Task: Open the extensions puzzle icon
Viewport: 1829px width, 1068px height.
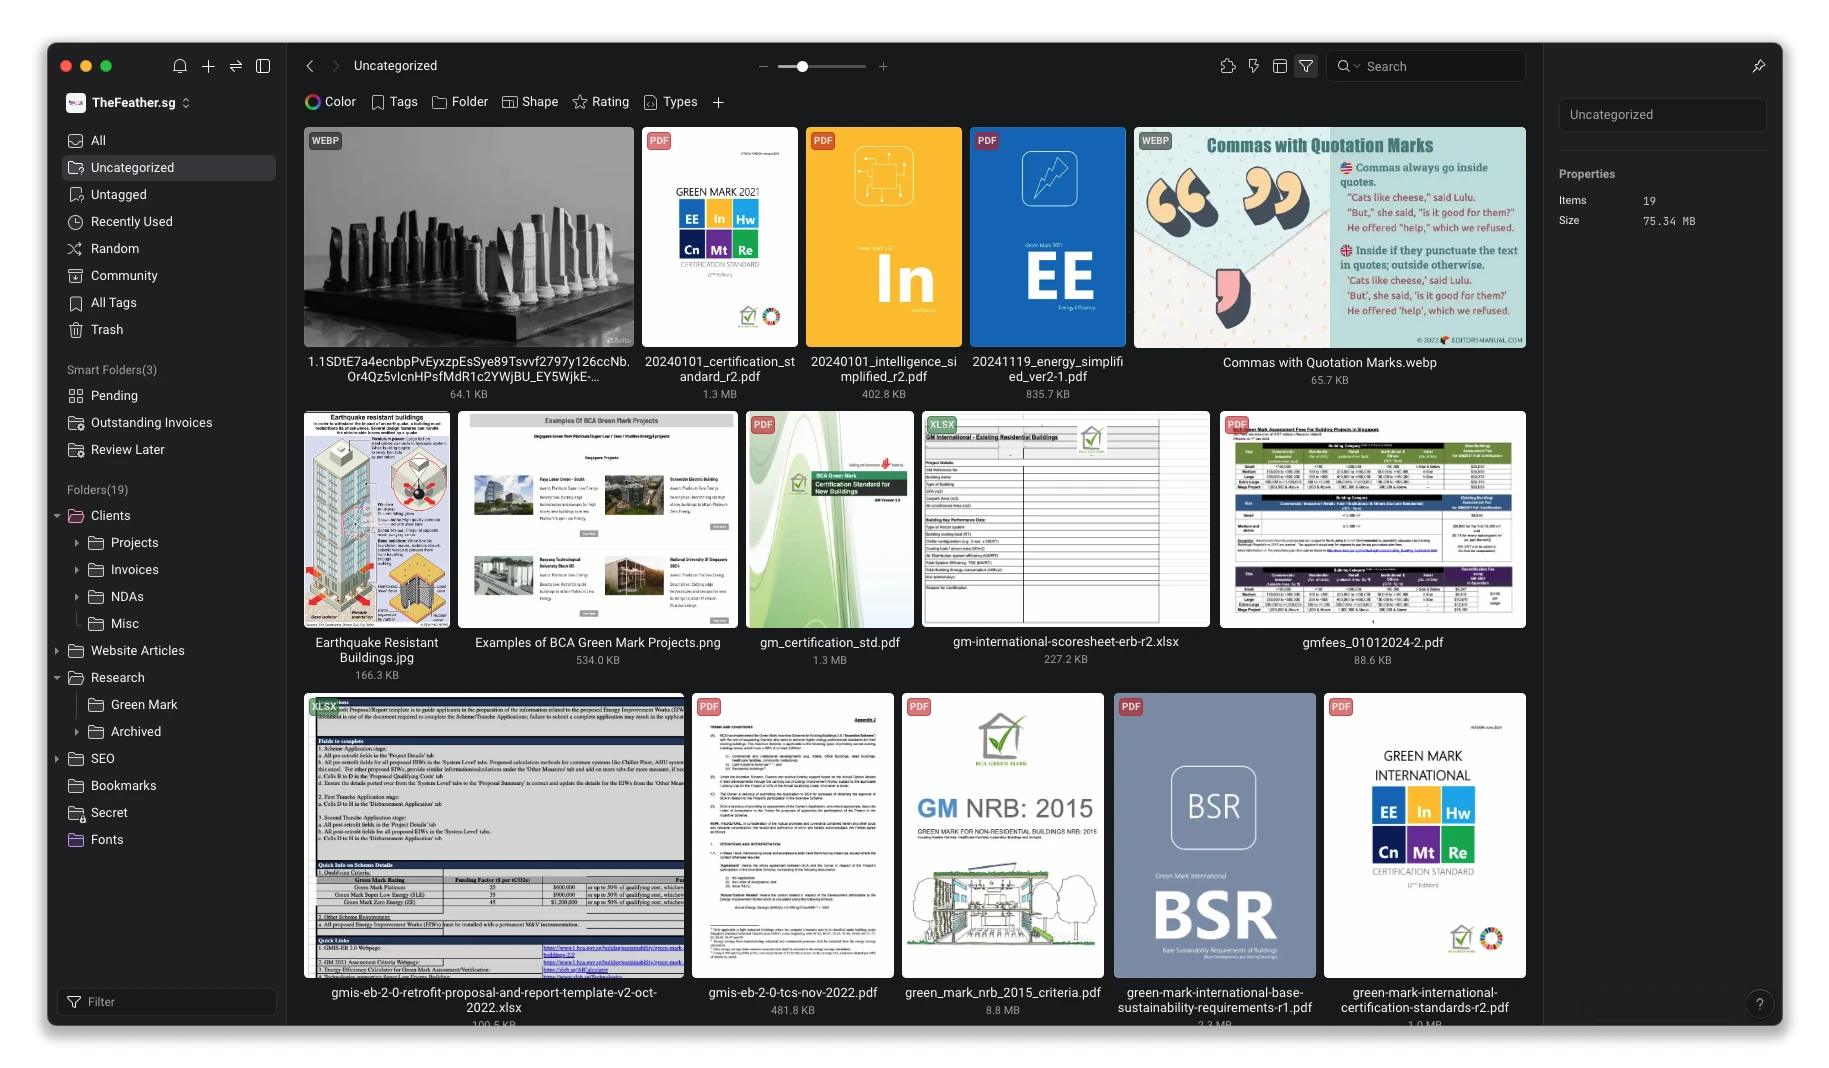Action: 1228,66
